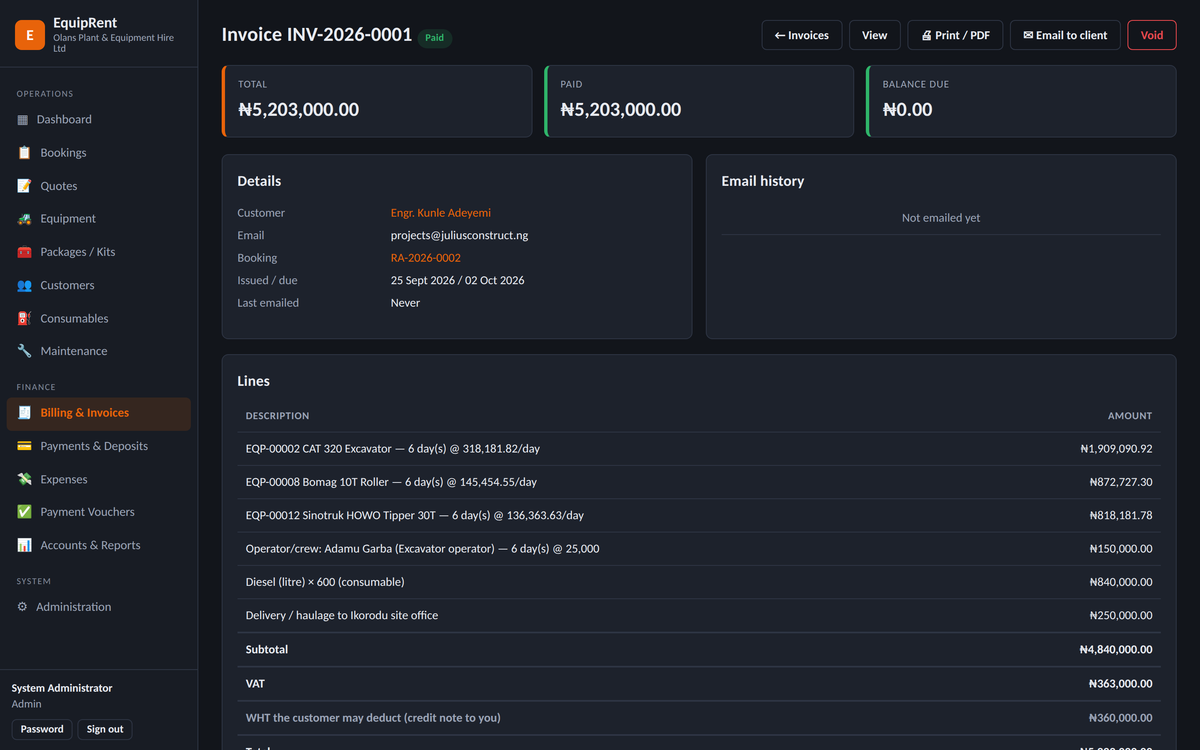1200x750 pixels.
Task: Click the Diesel (litre) × 600 line
Action: tap(699, 582)
